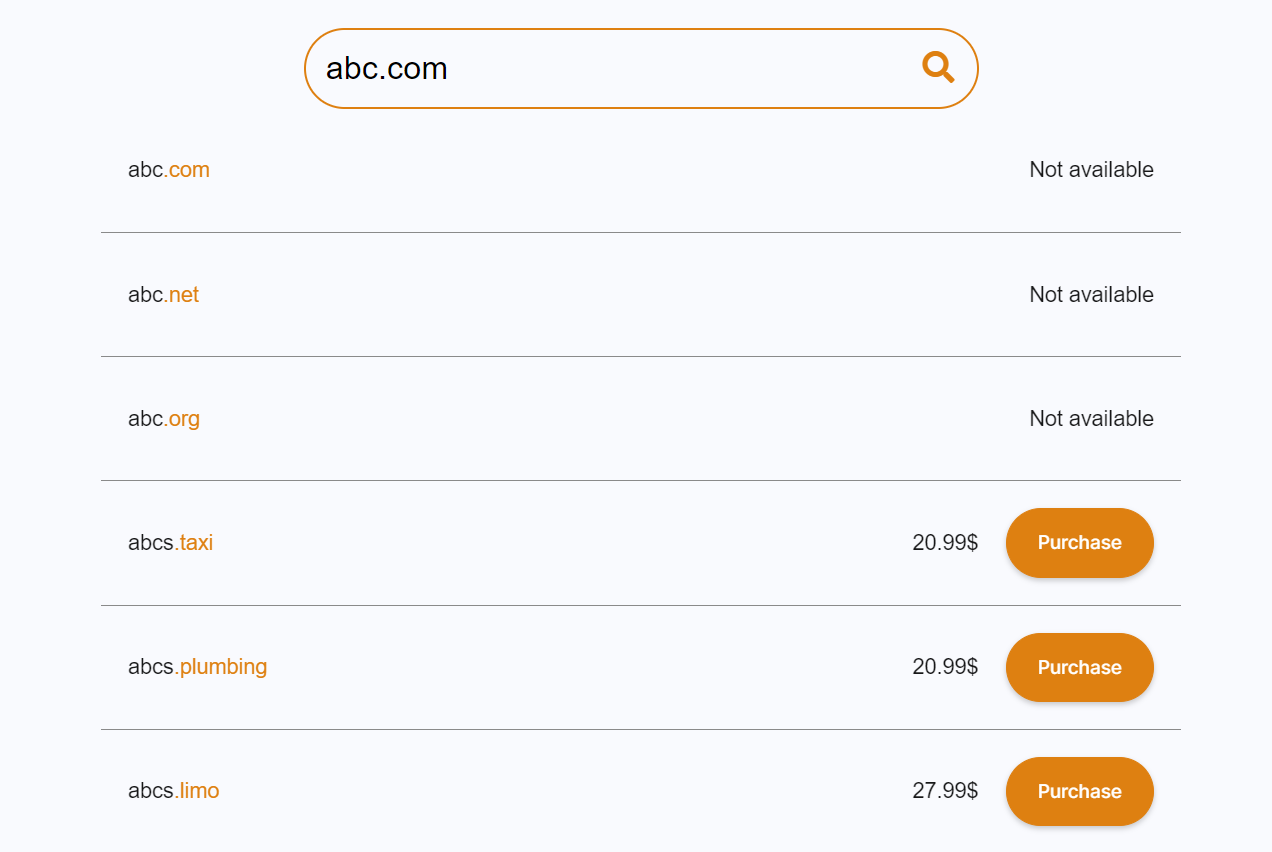
Task: Click the 20.99$ price for abcs.taxi
Action: 944,543
